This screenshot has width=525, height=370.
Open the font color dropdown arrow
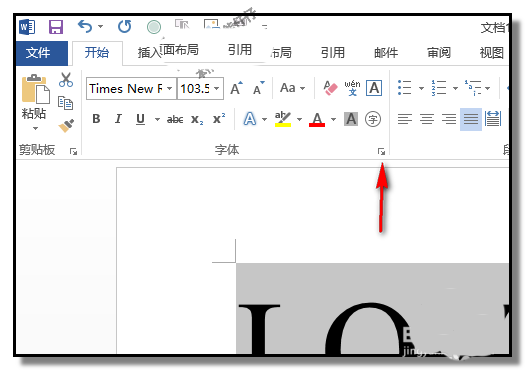[333, 119]
